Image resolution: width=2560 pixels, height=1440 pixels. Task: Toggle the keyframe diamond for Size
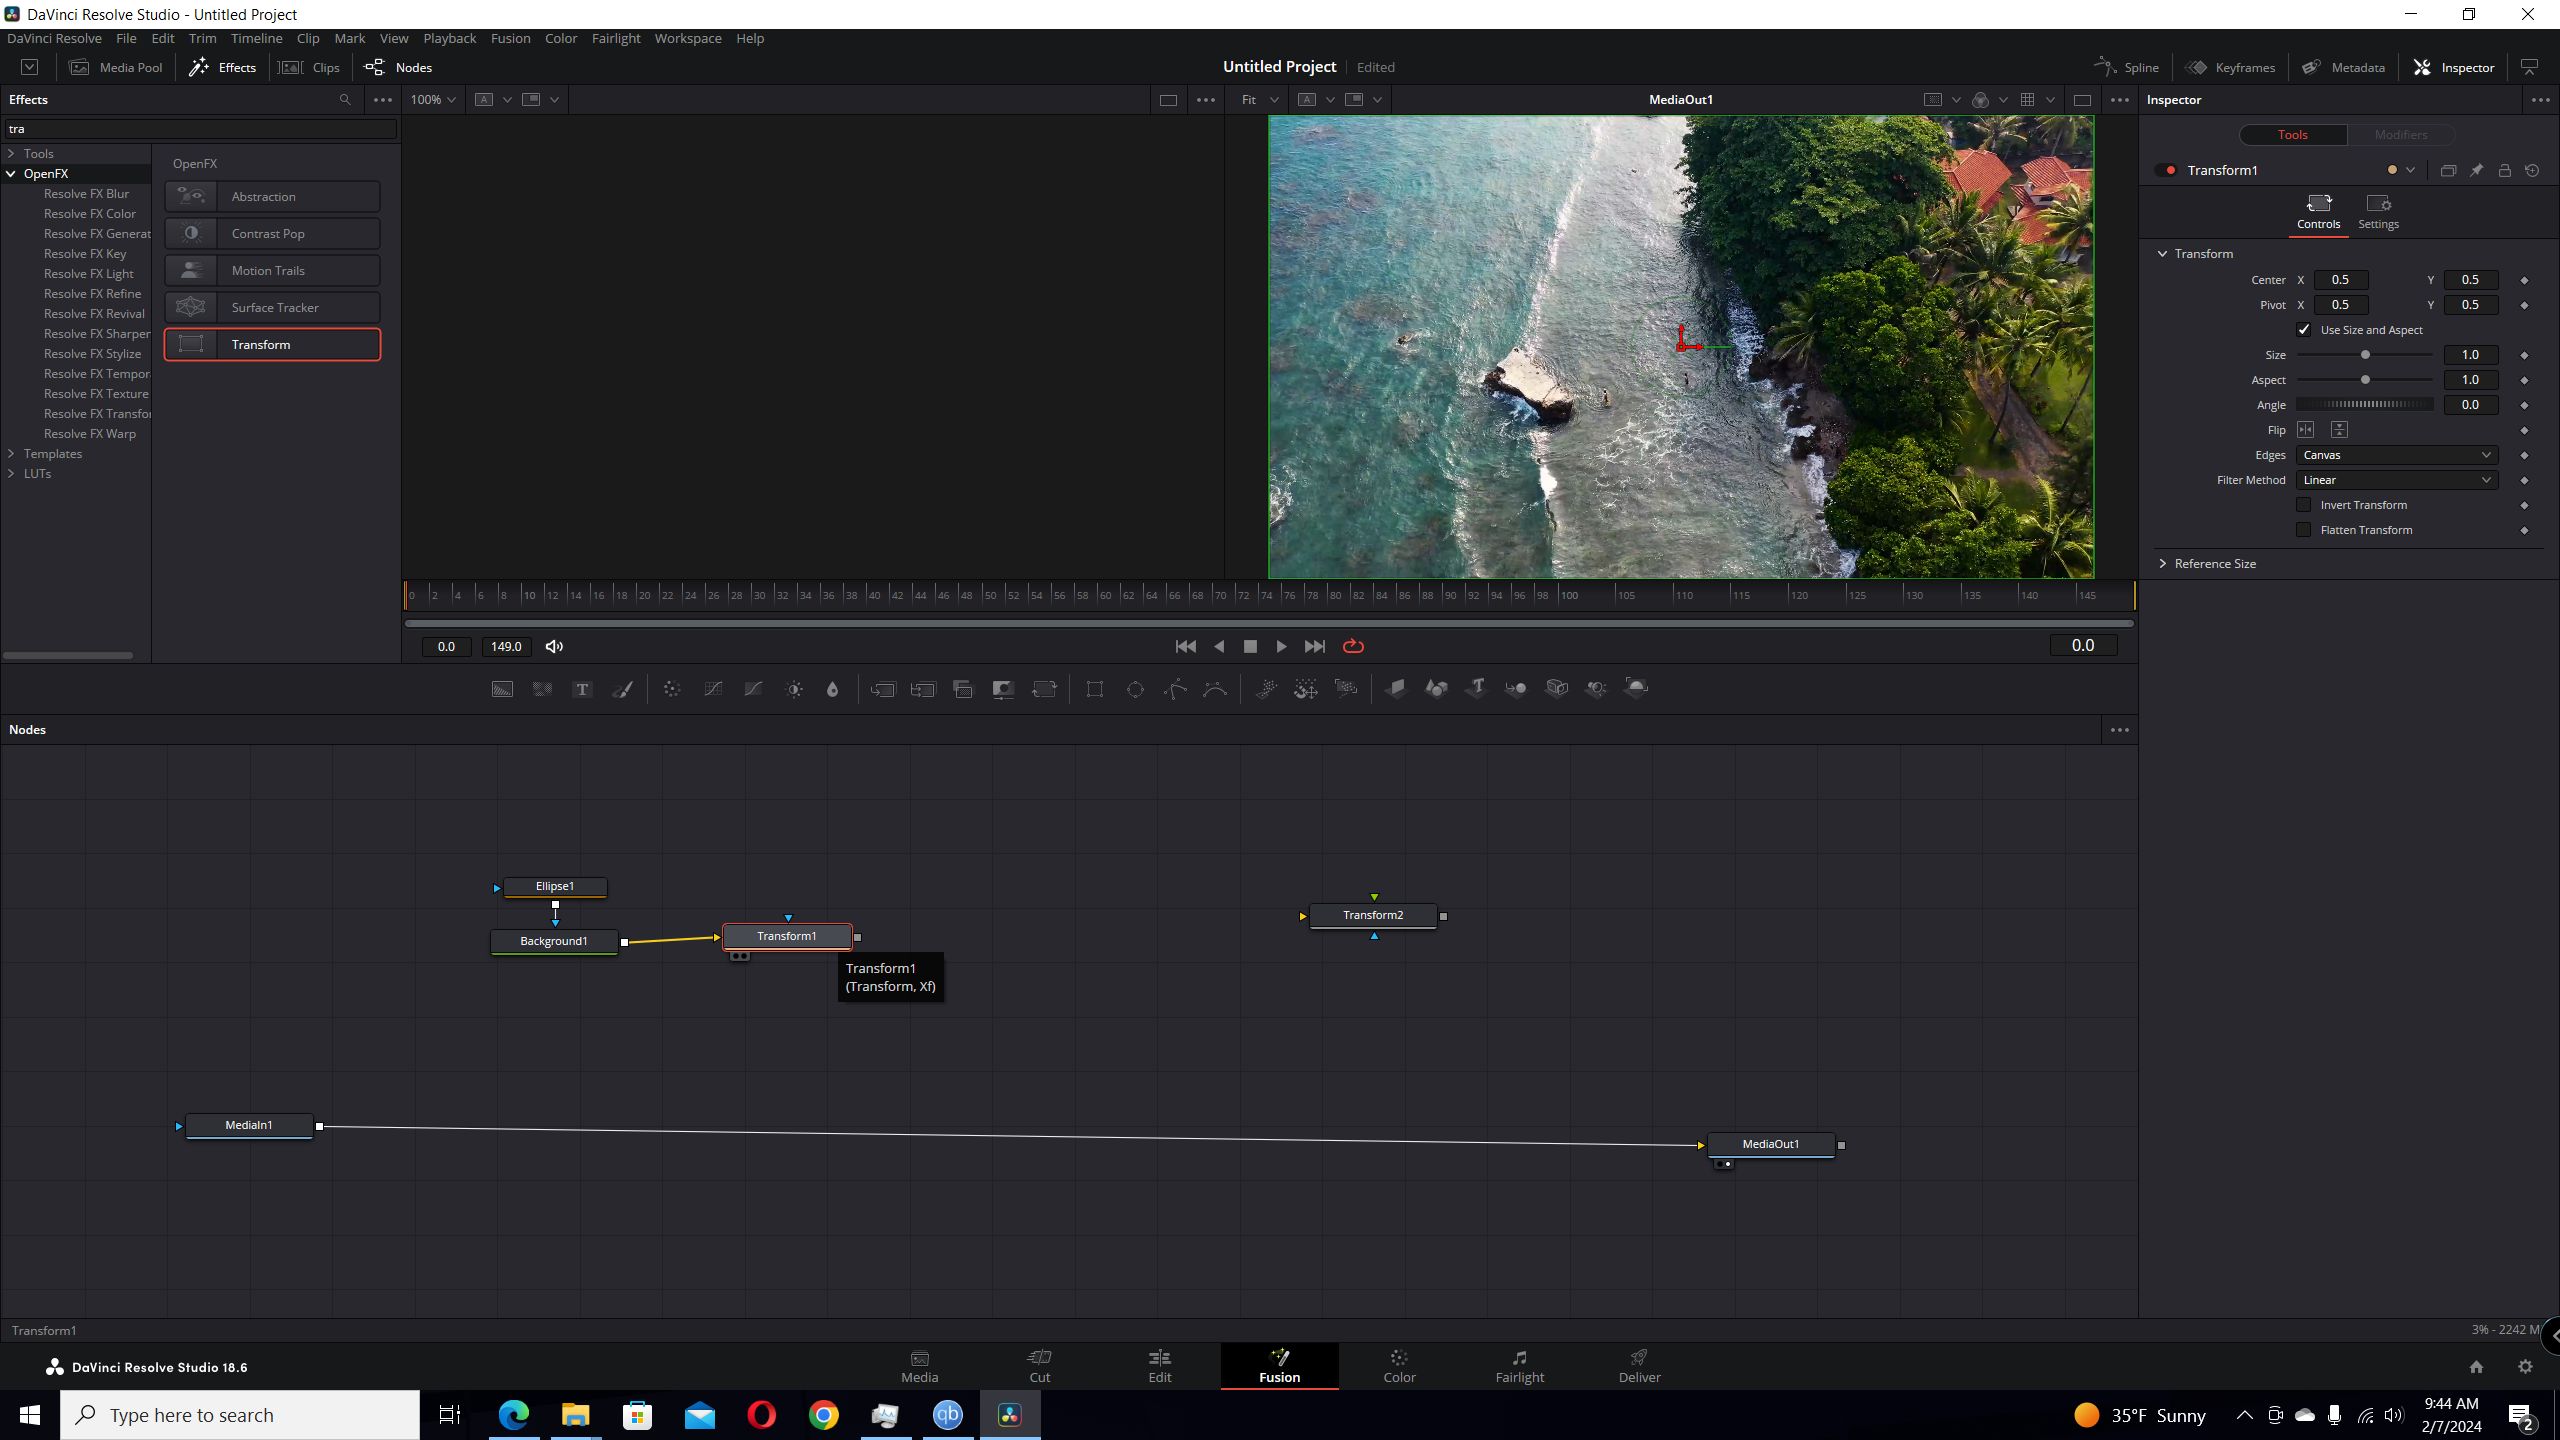(x=2524, y=356)
